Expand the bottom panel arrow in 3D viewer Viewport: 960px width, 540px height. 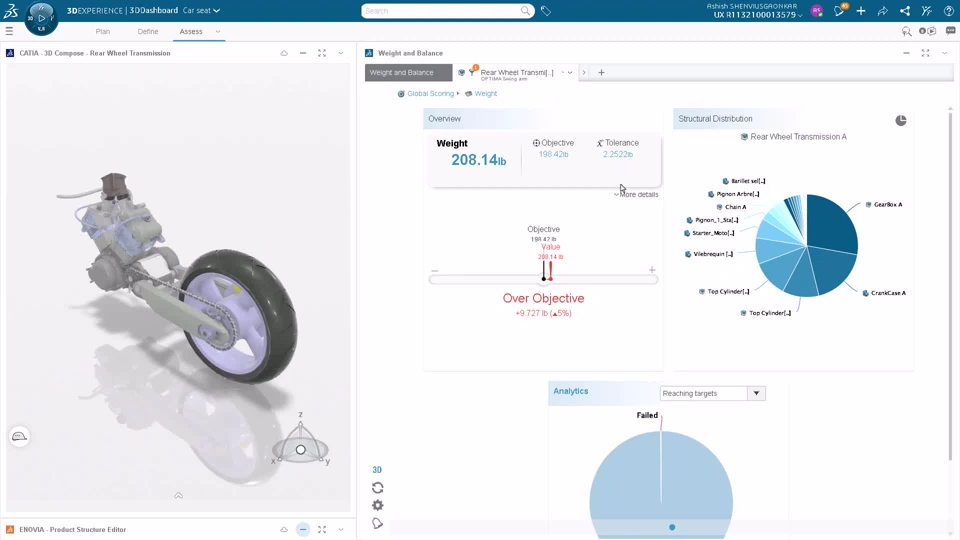(x=178, y=495)
